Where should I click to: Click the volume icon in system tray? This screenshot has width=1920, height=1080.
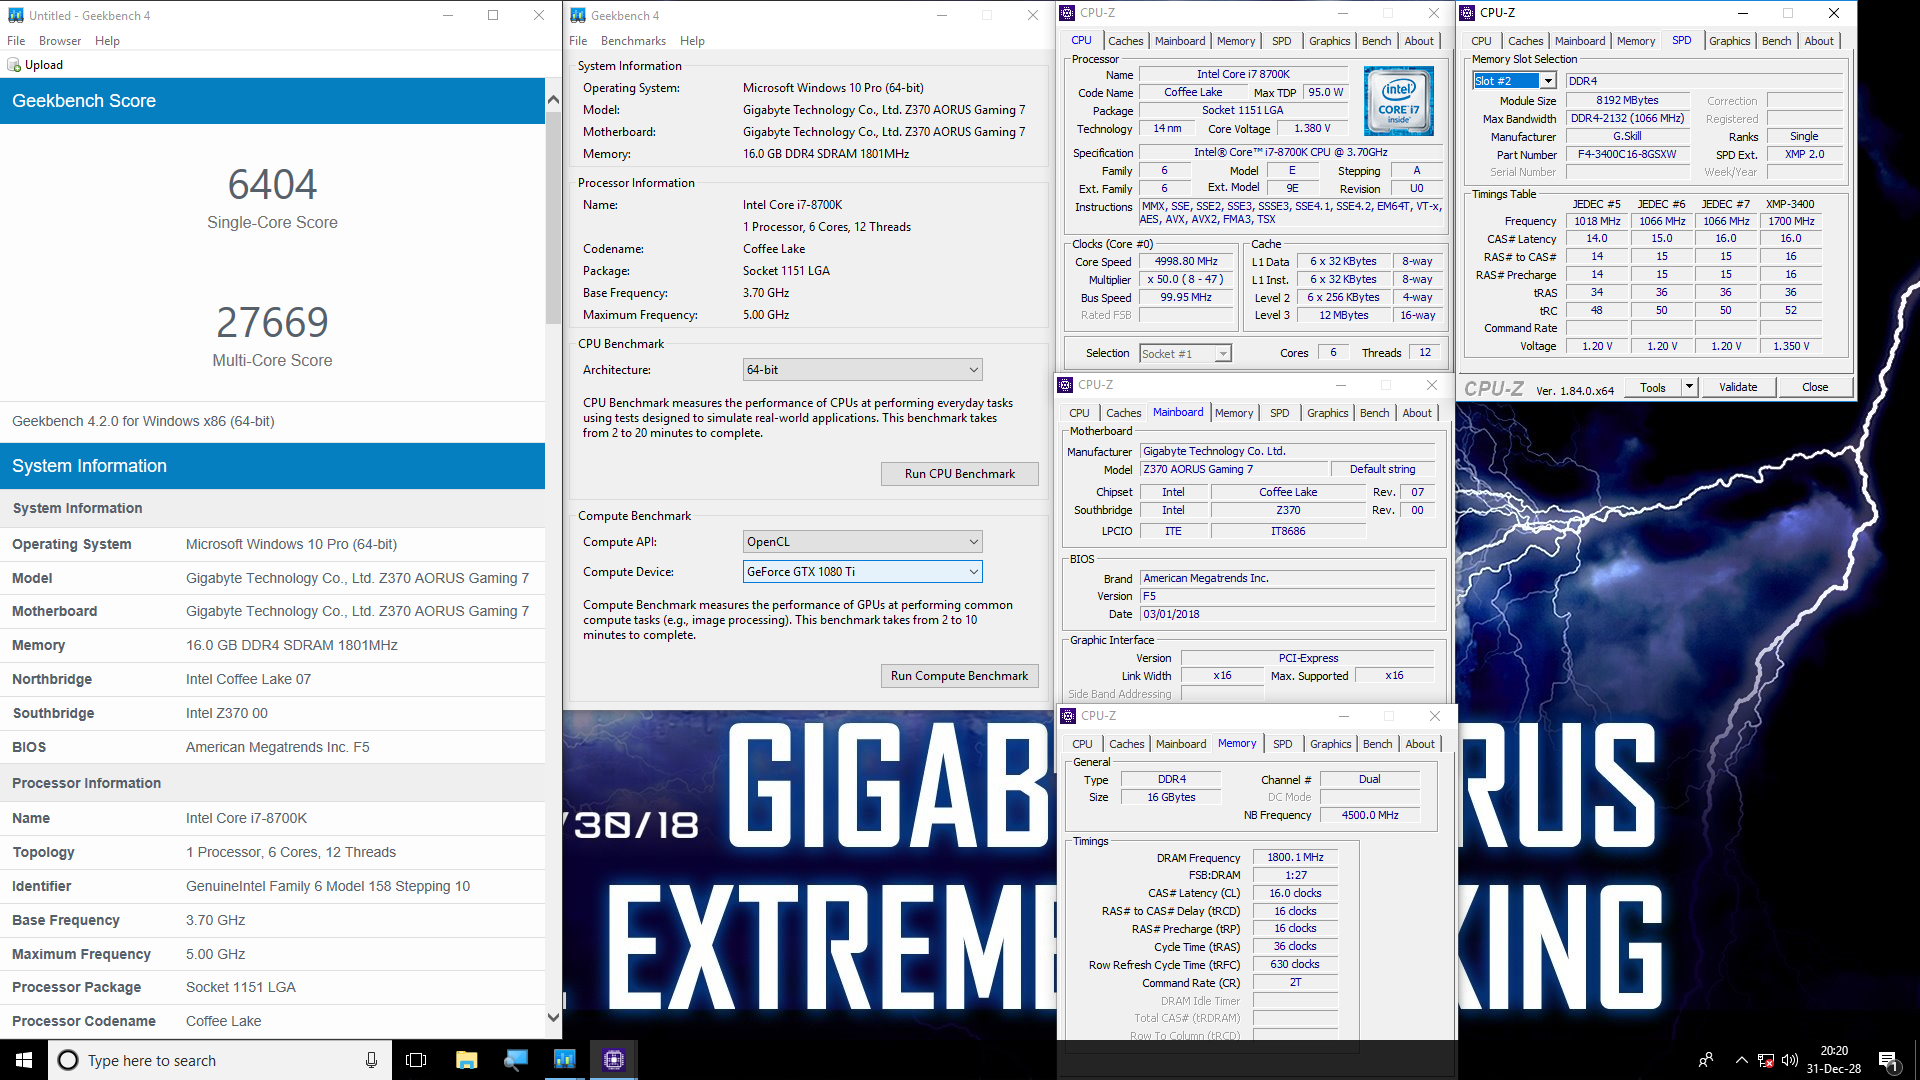pyautogui.click(x=1789, y=1060)
